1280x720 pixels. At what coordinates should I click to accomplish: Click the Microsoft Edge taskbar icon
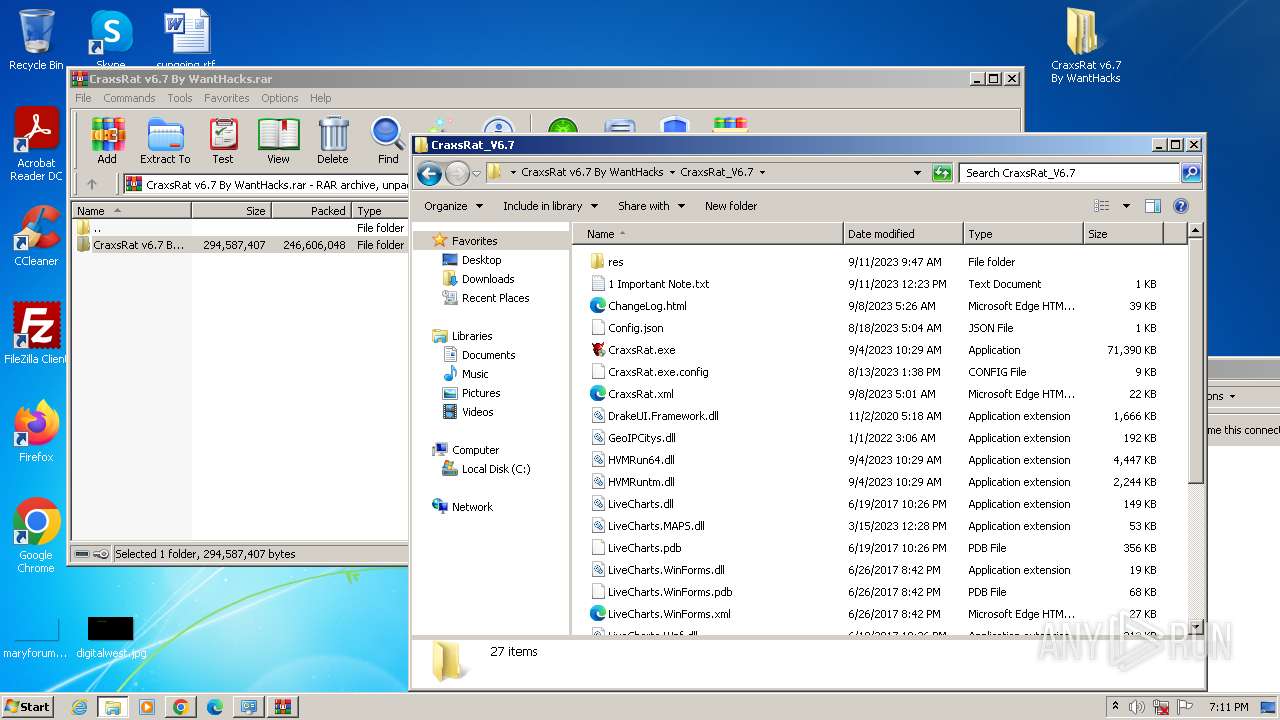214,707
